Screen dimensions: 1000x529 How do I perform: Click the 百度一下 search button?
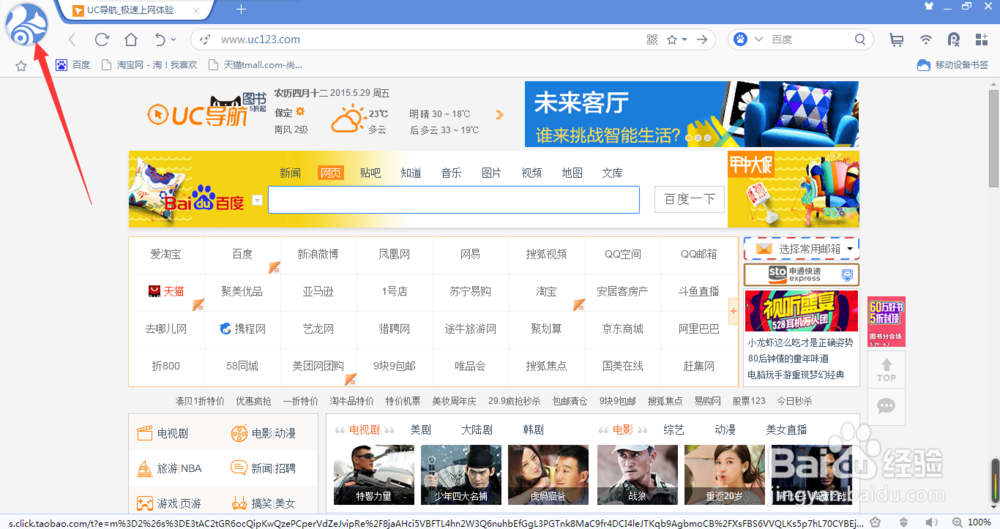(689, 199)
